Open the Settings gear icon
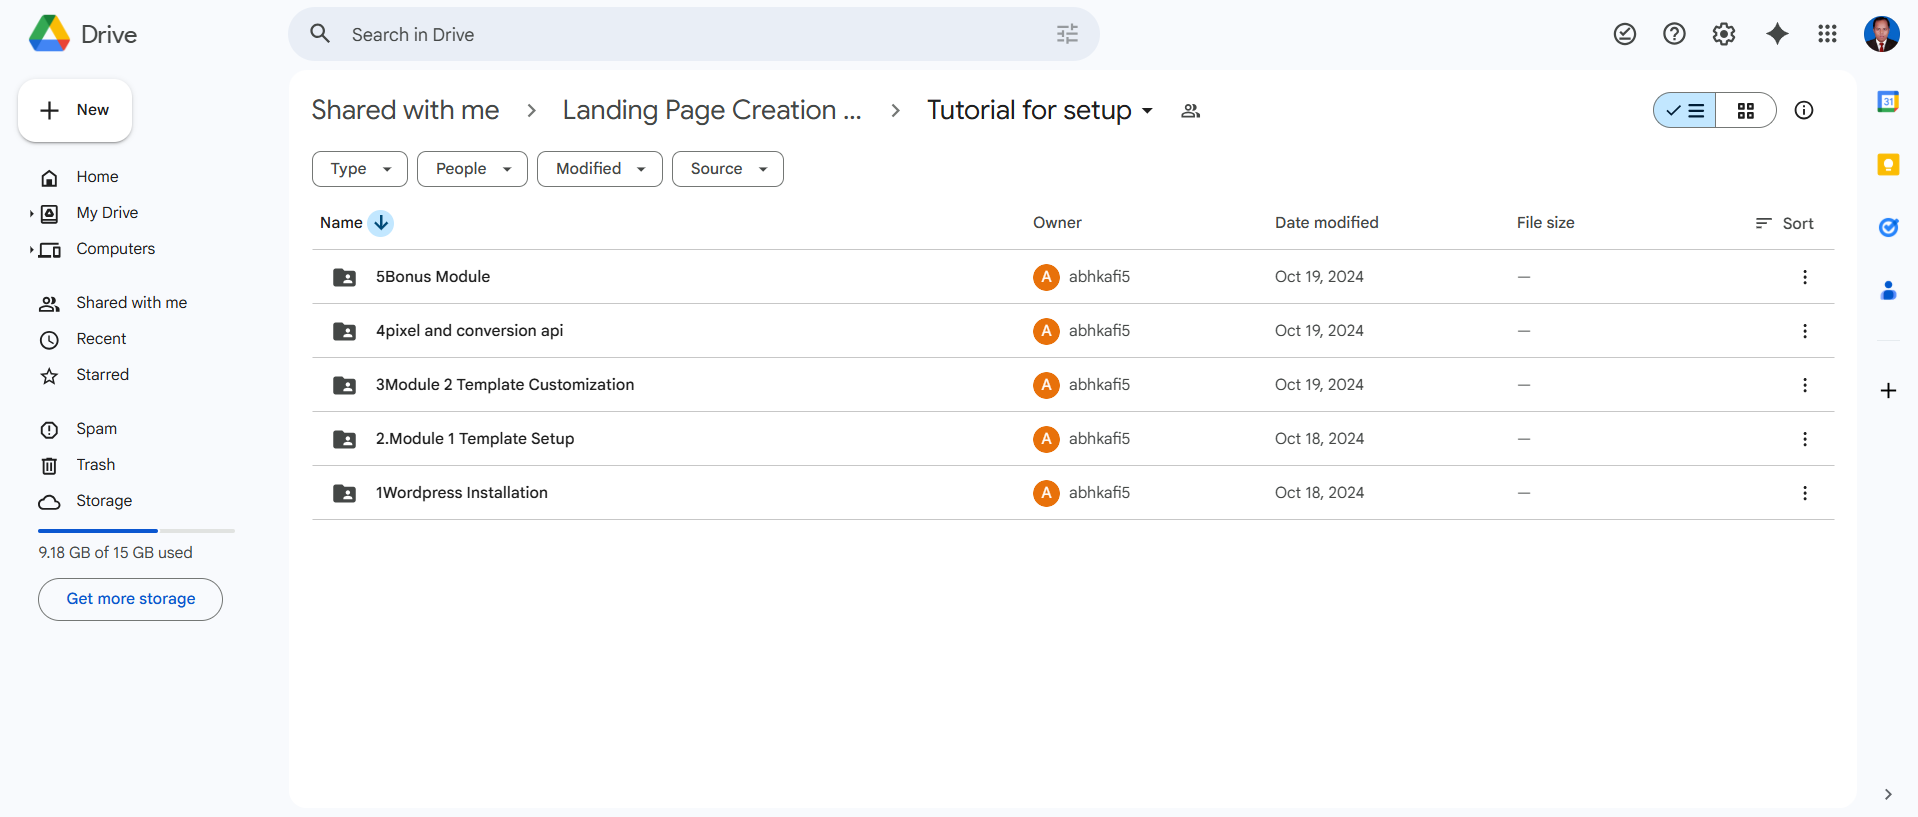The image size is (1918, 817). (x=1723, y=34)
